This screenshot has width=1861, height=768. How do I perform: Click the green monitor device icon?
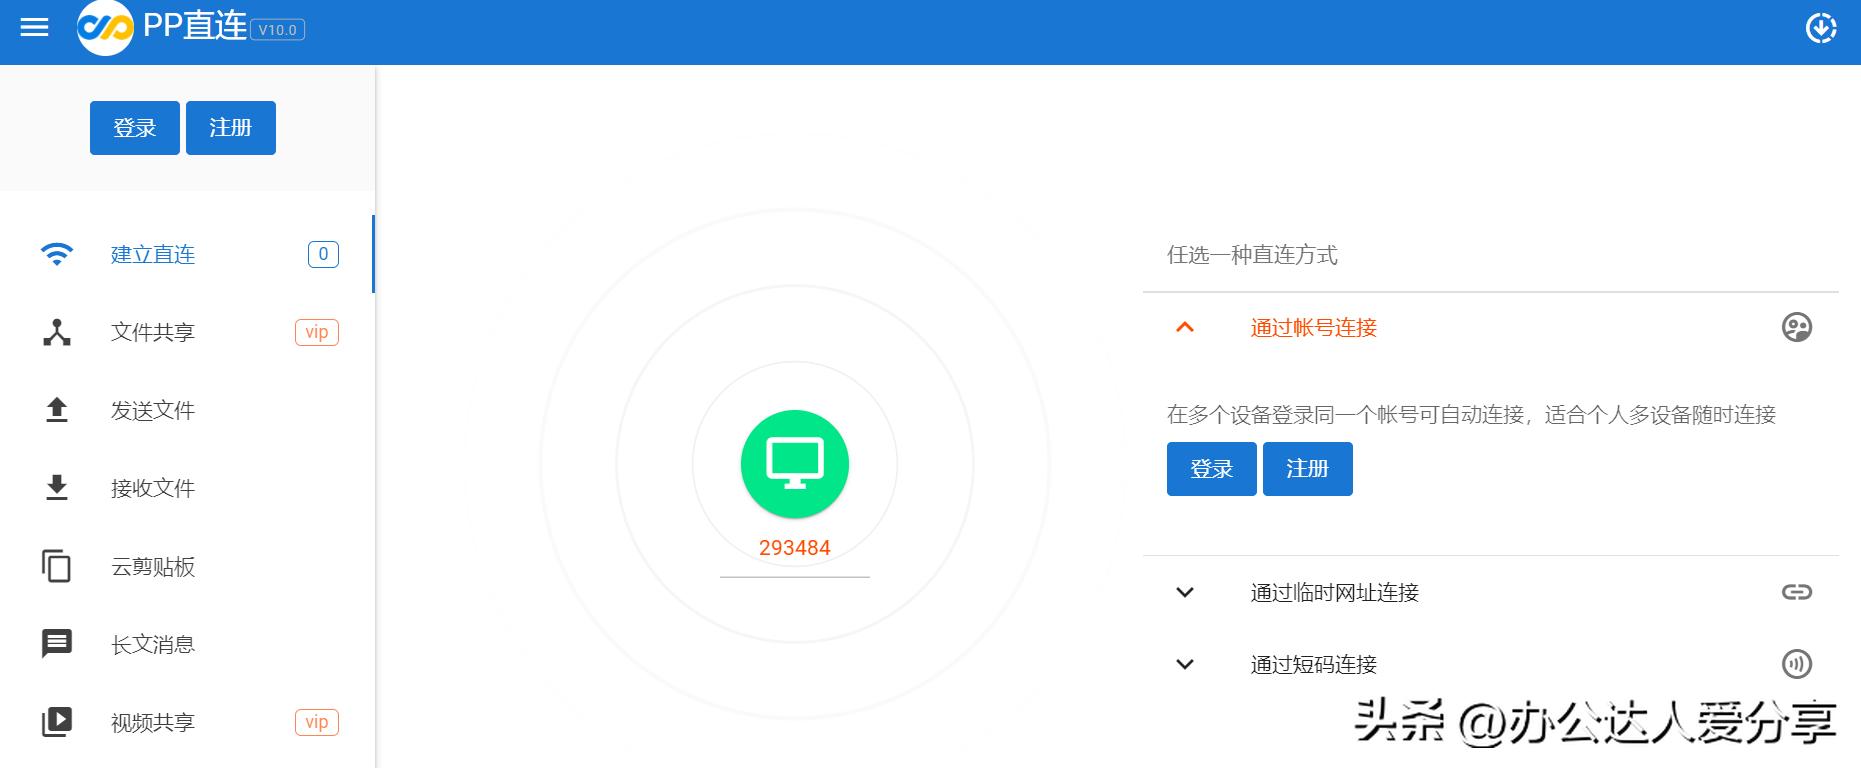point(795,465)
